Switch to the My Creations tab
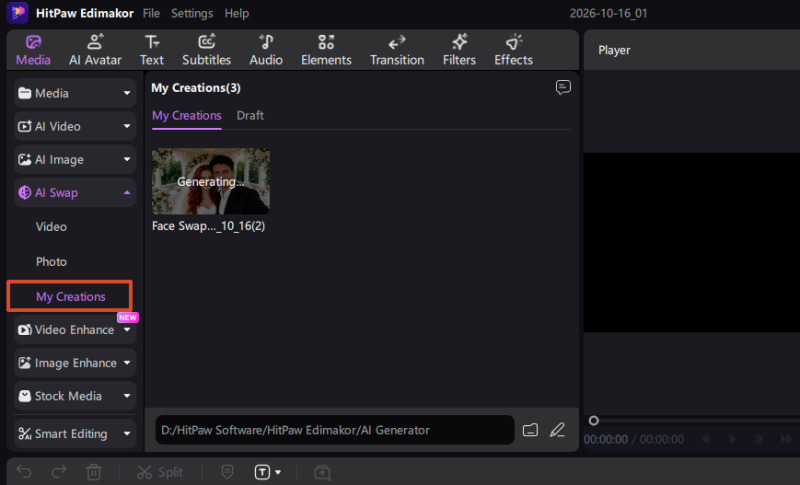Screen dimensions: 800x485 point(187,116)
